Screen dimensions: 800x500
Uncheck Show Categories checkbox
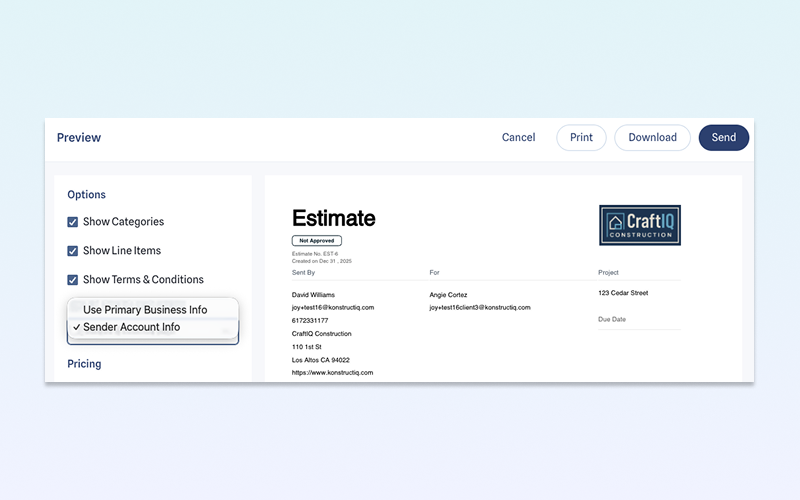[x=72, y=222]
